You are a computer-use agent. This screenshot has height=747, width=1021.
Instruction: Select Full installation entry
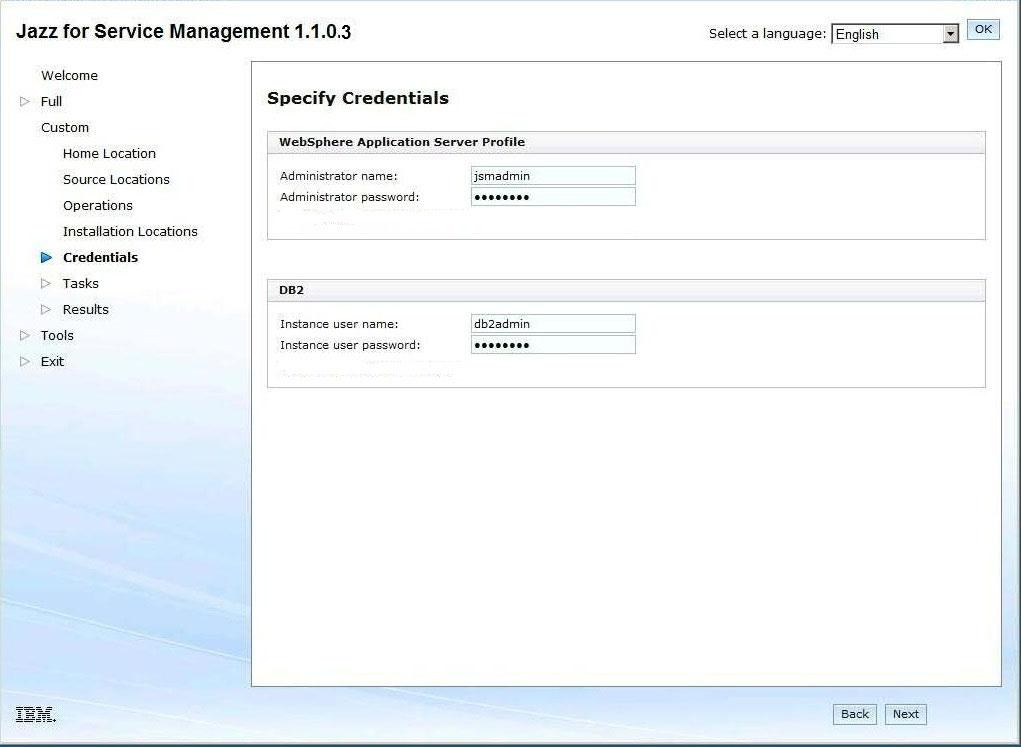pyautogui.click(x=51, y=102)
